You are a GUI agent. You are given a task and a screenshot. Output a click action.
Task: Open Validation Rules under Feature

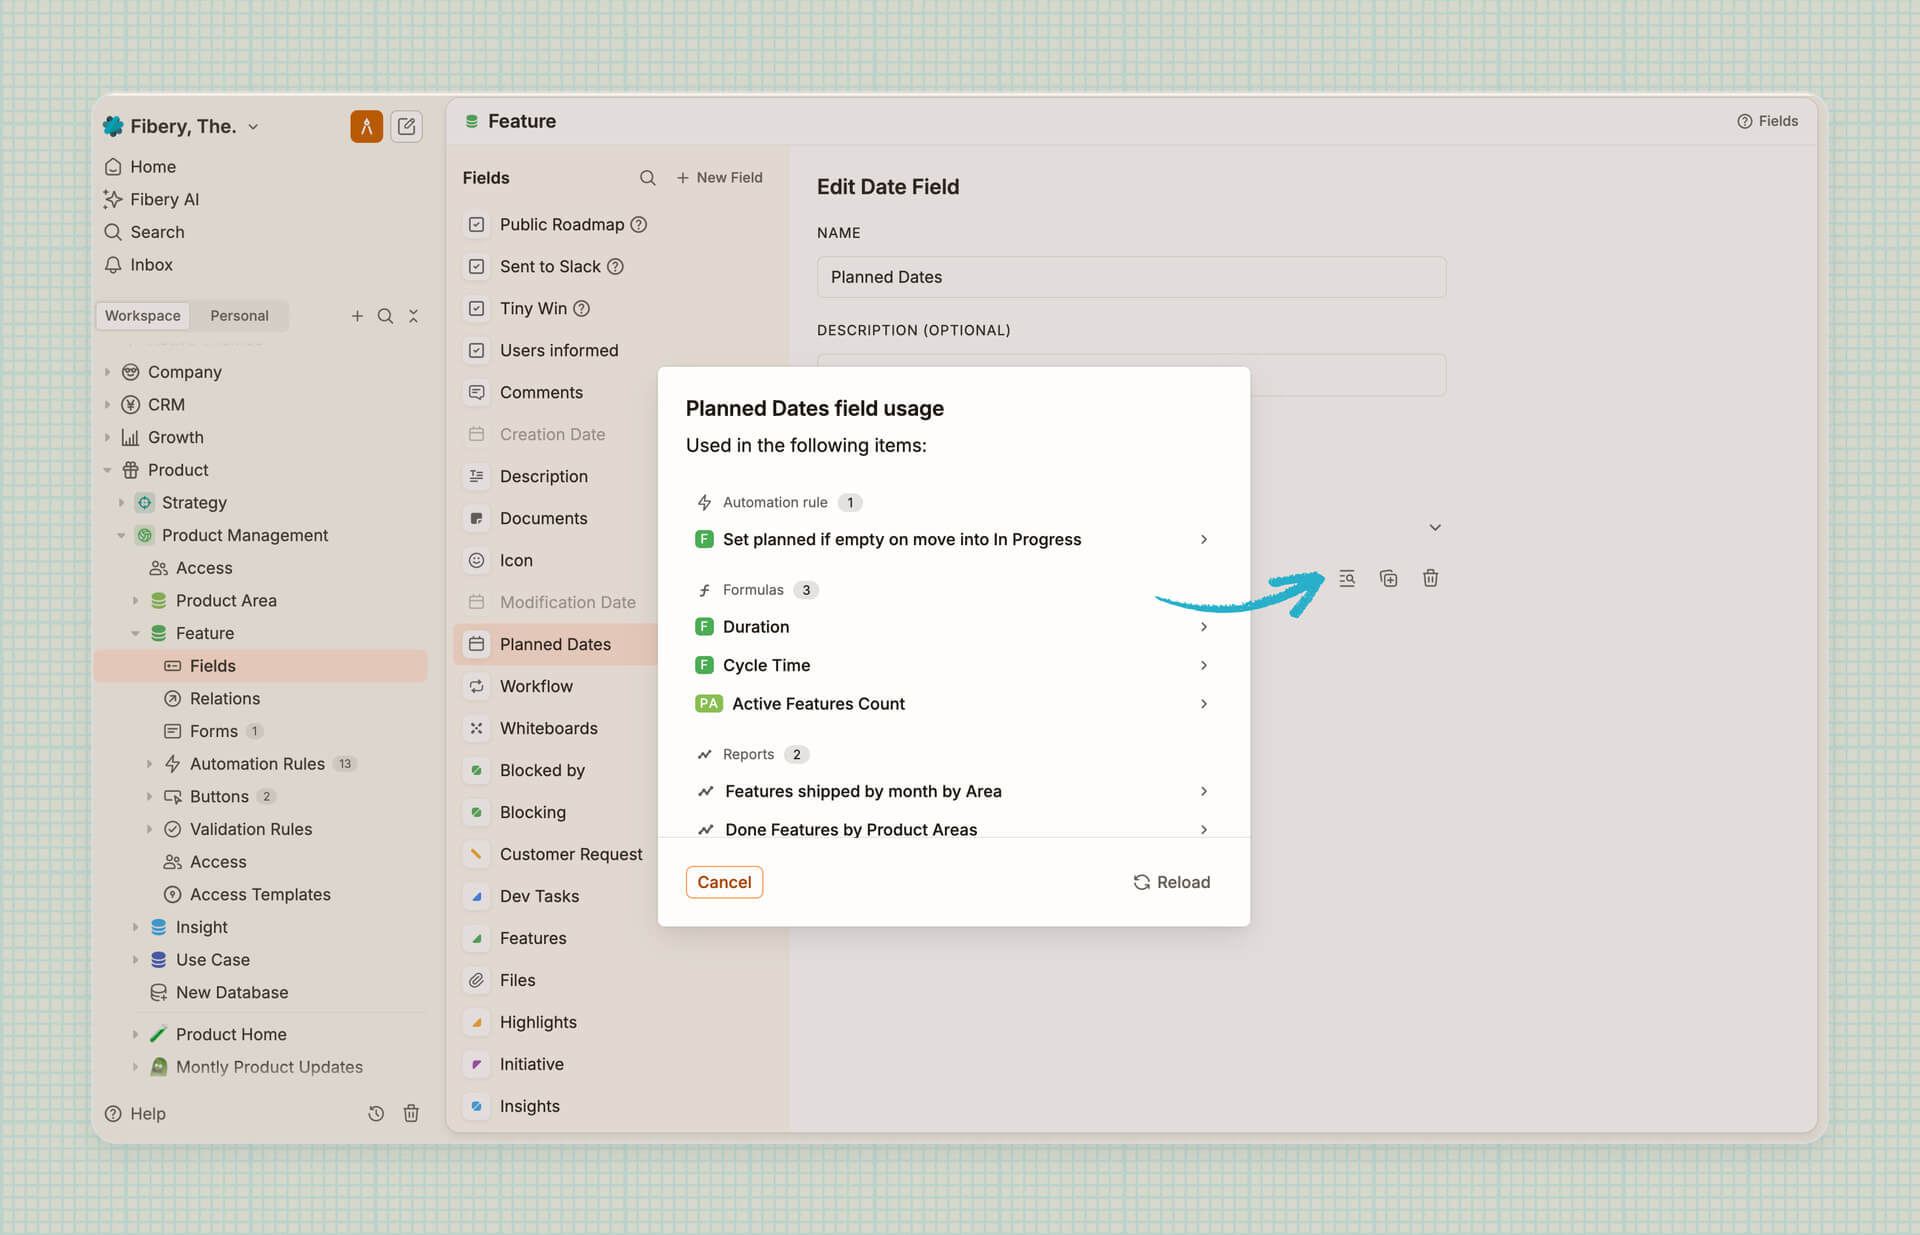(250, 829)
